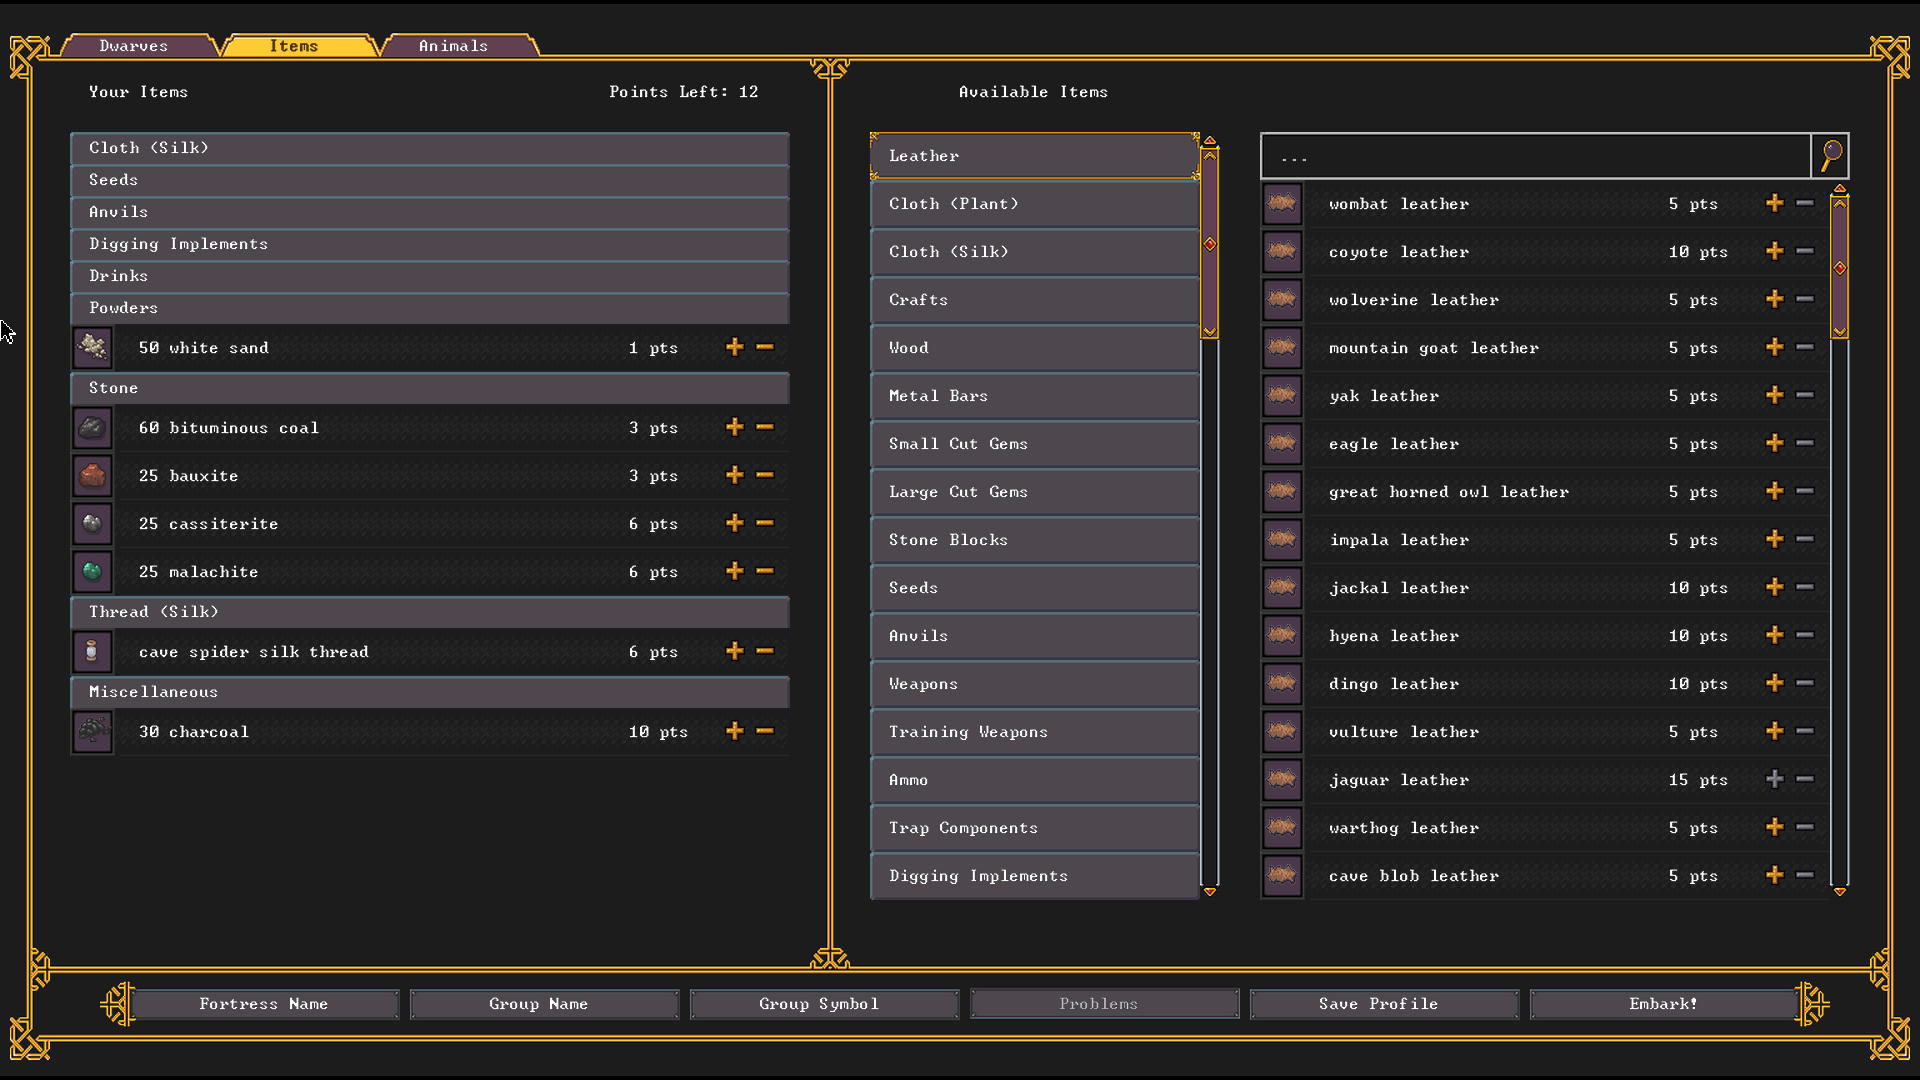This screenshot has height=1080, width=1920.
Task: Click the malachite item icon
Action: pos(92,571)
